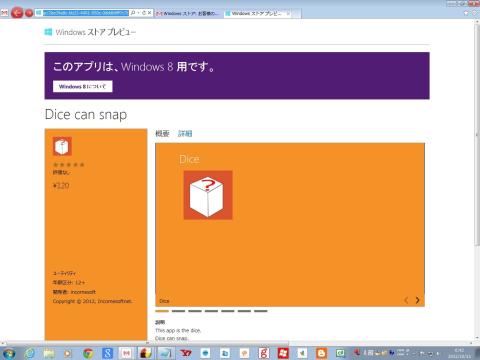Image resolution: width=480 pixels, height=360 pixels.
Task: Open the Yahoo Y! taskbar icon
Action: [x=185, y=353]
